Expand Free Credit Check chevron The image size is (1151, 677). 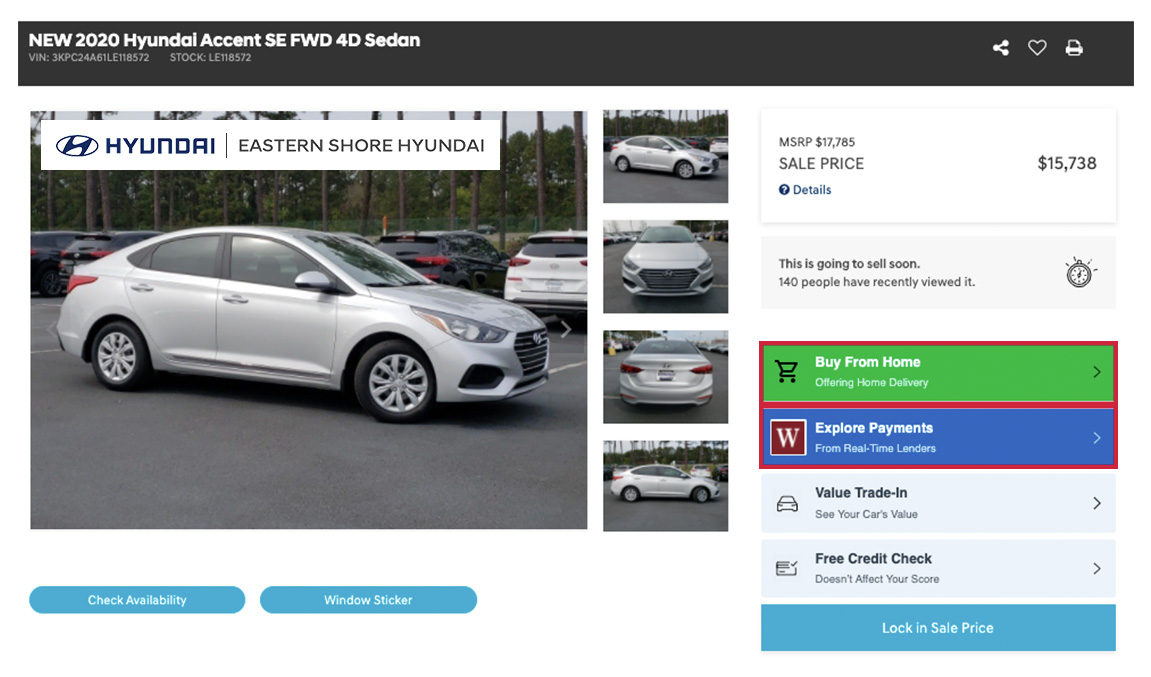[1097, 568]
